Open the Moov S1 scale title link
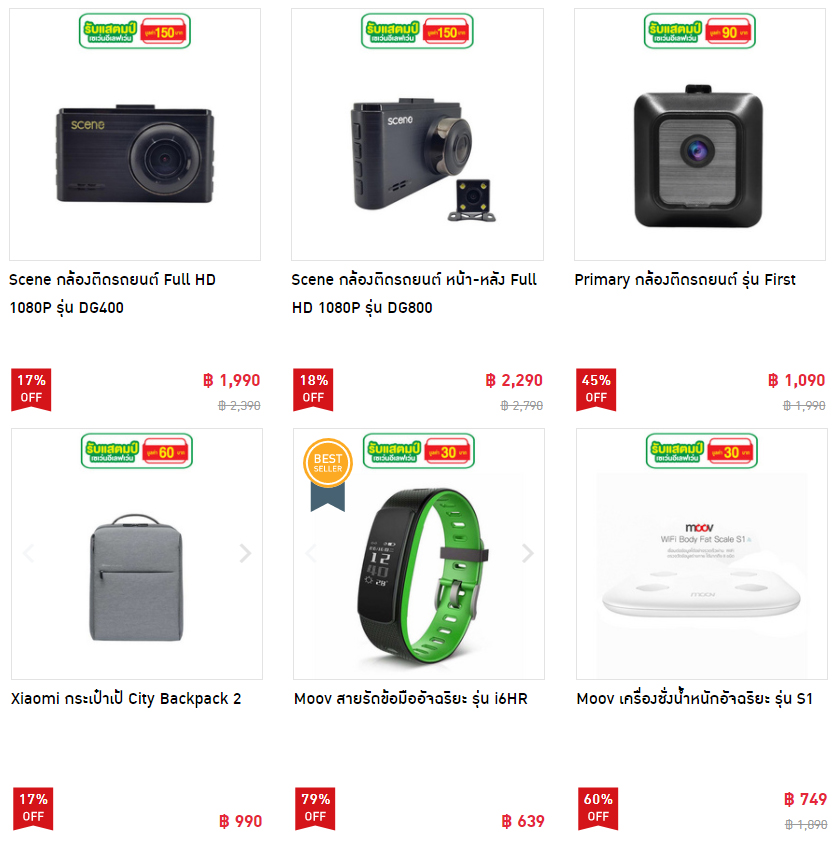837x851 pixels. pyautogui.click(x=694, y=698)
